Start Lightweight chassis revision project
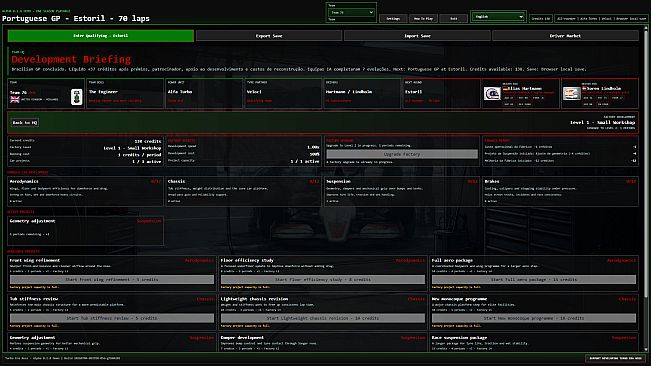This screenshot has width=651, height=366. click(323, 318)
